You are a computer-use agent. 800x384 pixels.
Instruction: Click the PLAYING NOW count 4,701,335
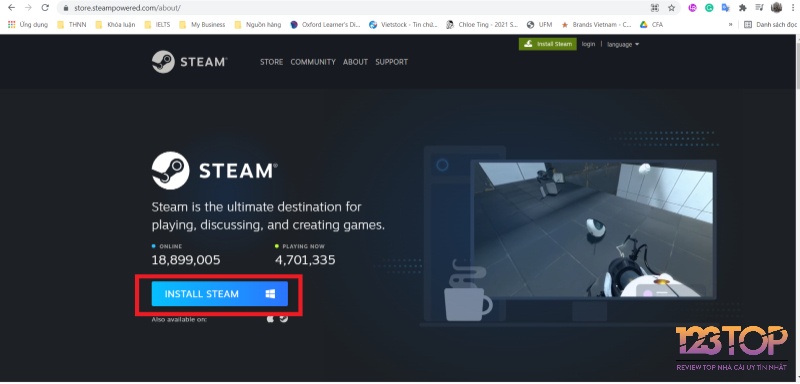[x=305, y=260]
